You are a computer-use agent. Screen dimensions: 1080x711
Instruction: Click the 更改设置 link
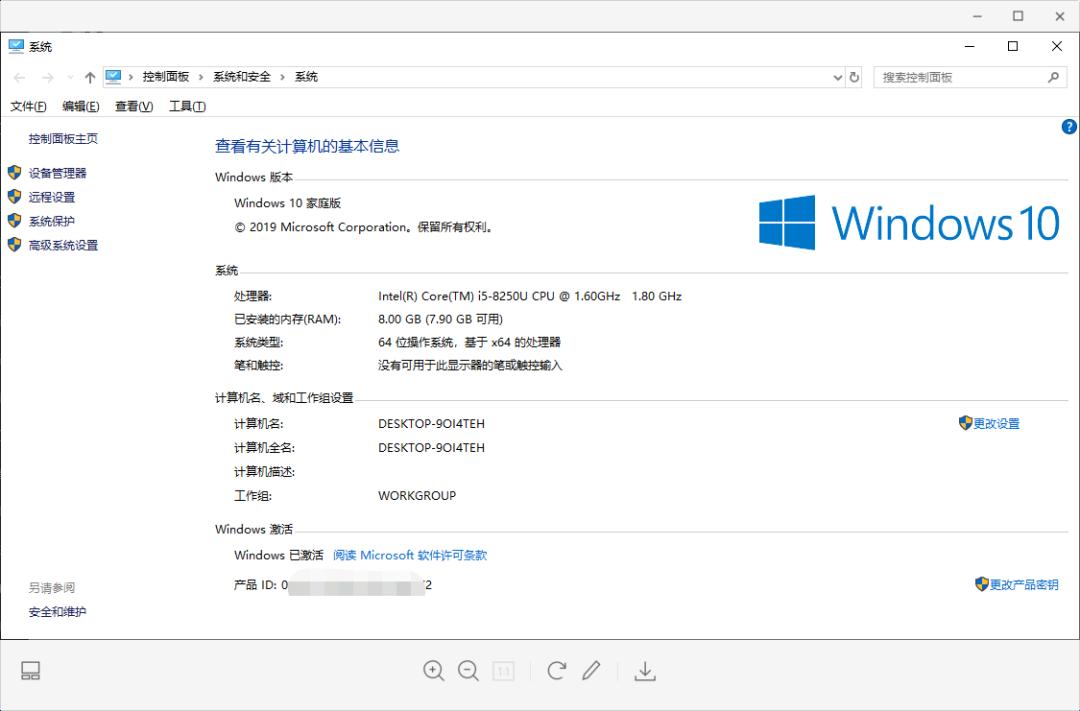(x=996, y=423)
